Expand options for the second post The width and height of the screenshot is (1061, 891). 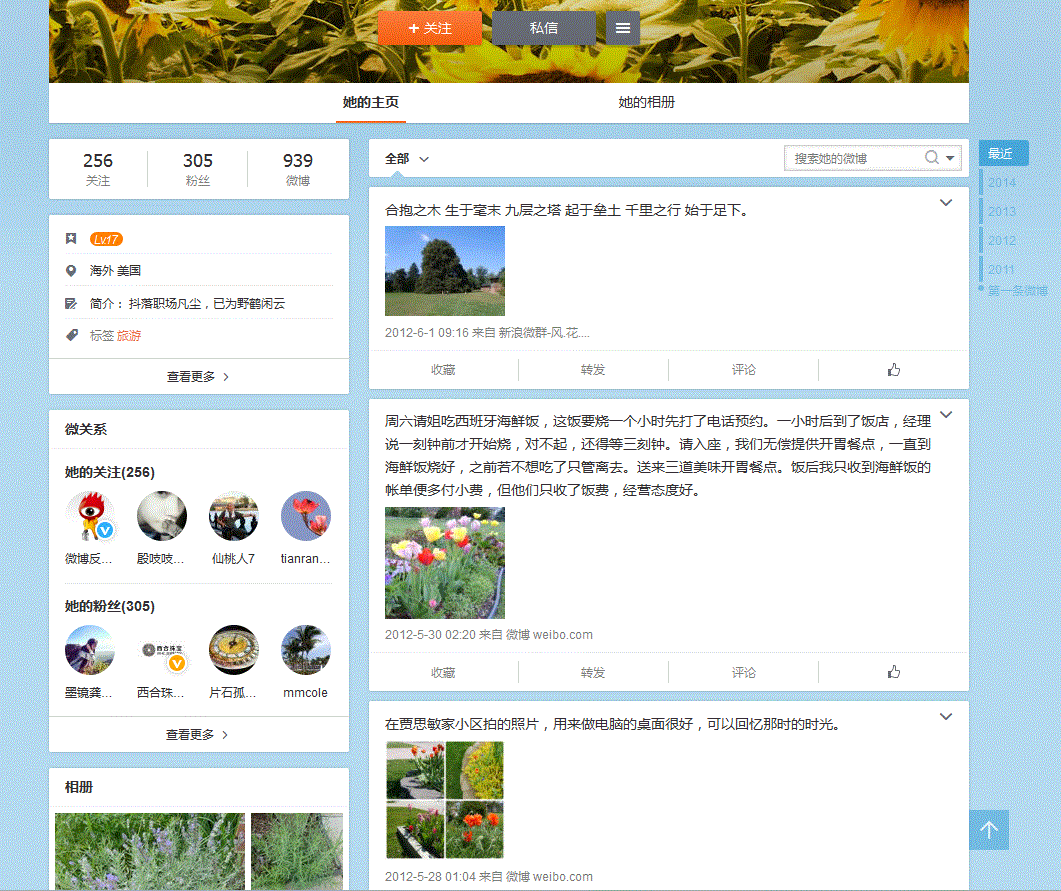[x=946, y=414]
